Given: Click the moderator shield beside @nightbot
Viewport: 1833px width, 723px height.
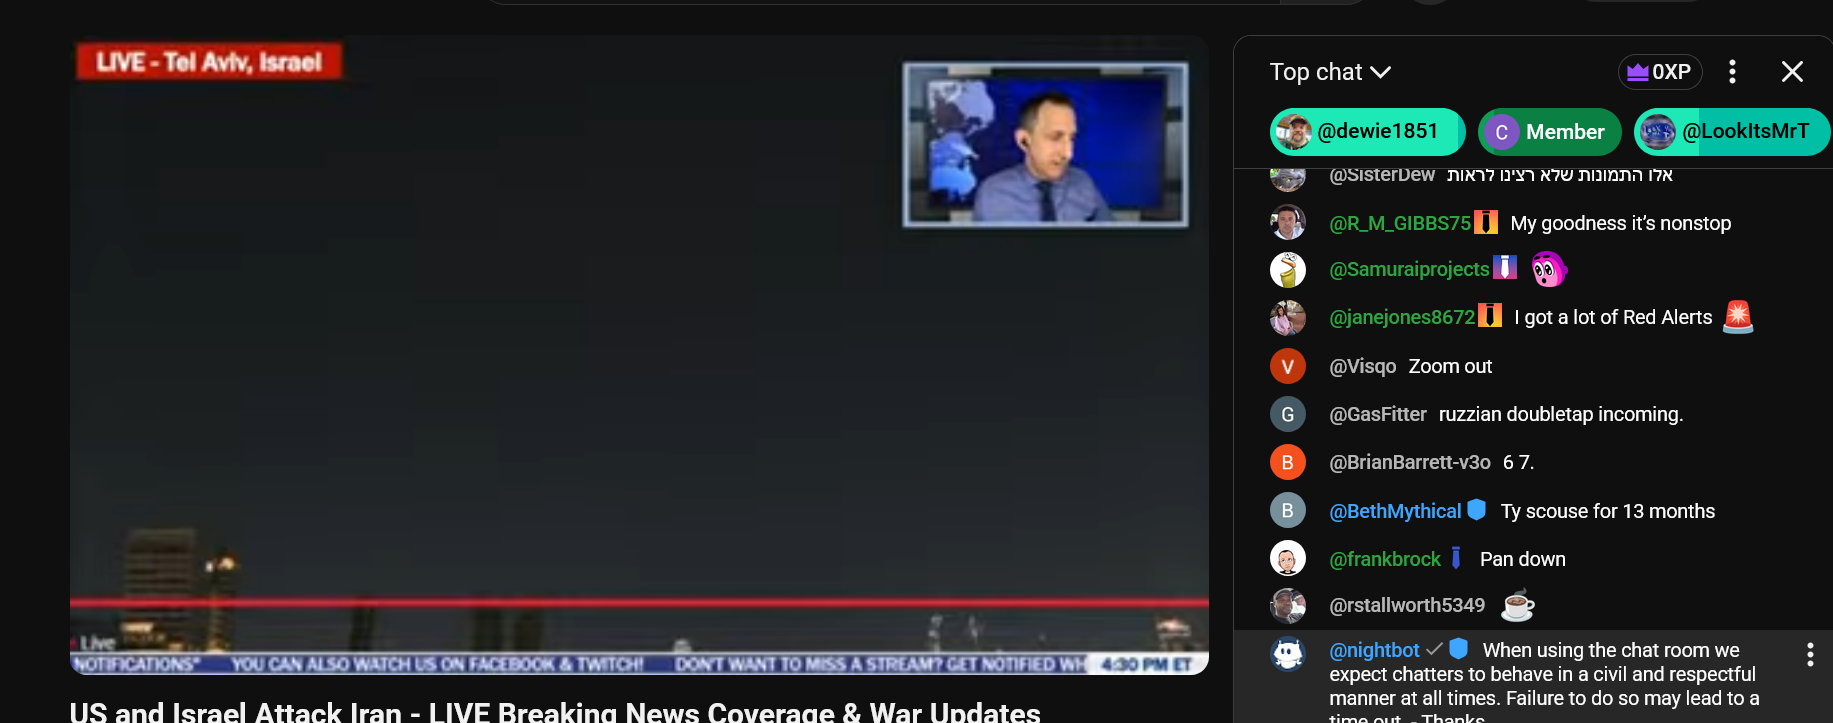Looking at the screenshot, I should point(1458,649).
